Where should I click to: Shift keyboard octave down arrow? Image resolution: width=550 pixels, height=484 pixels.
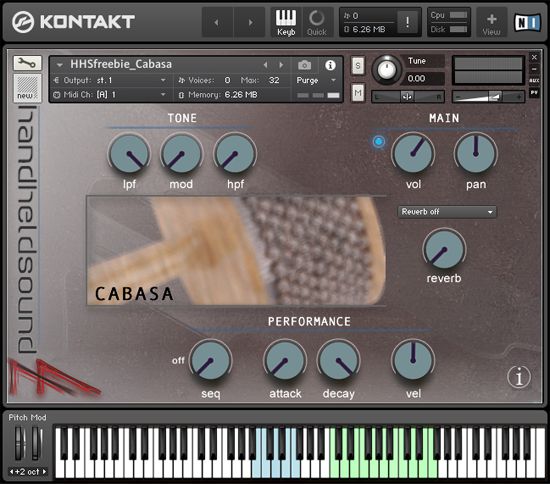point(12,472)
